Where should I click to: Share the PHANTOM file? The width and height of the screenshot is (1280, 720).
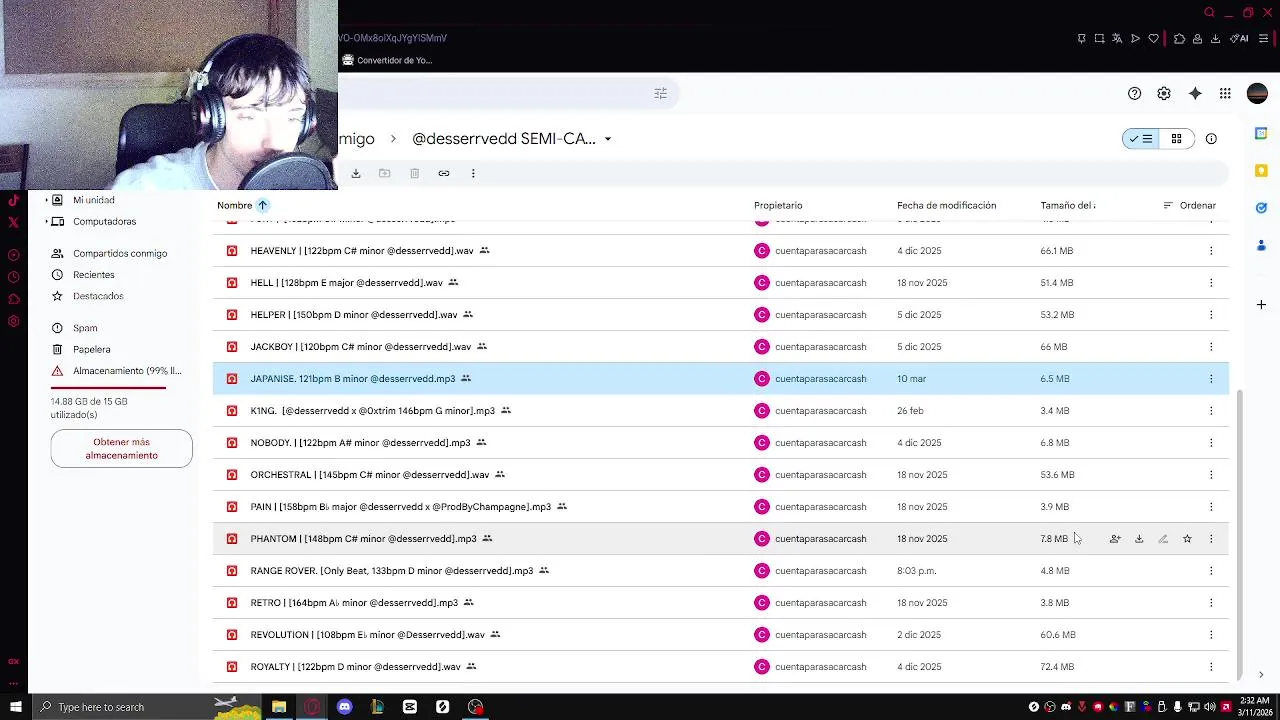coord(1115,539)
